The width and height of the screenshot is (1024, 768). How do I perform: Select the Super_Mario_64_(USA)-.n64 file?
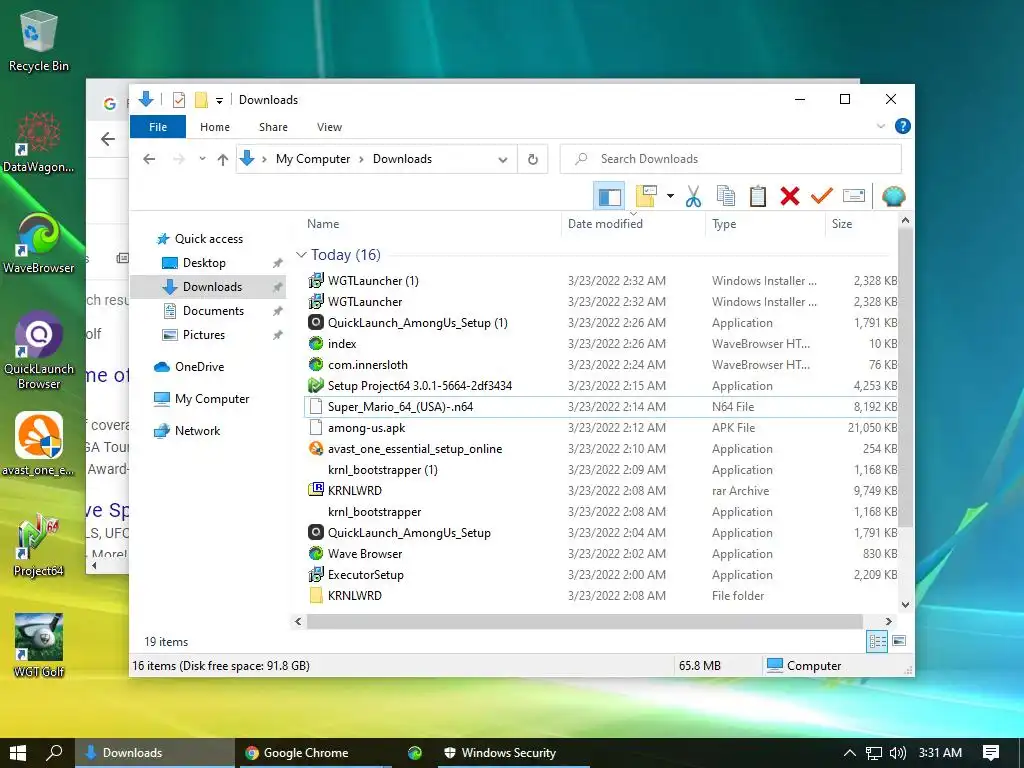[400, 407]
